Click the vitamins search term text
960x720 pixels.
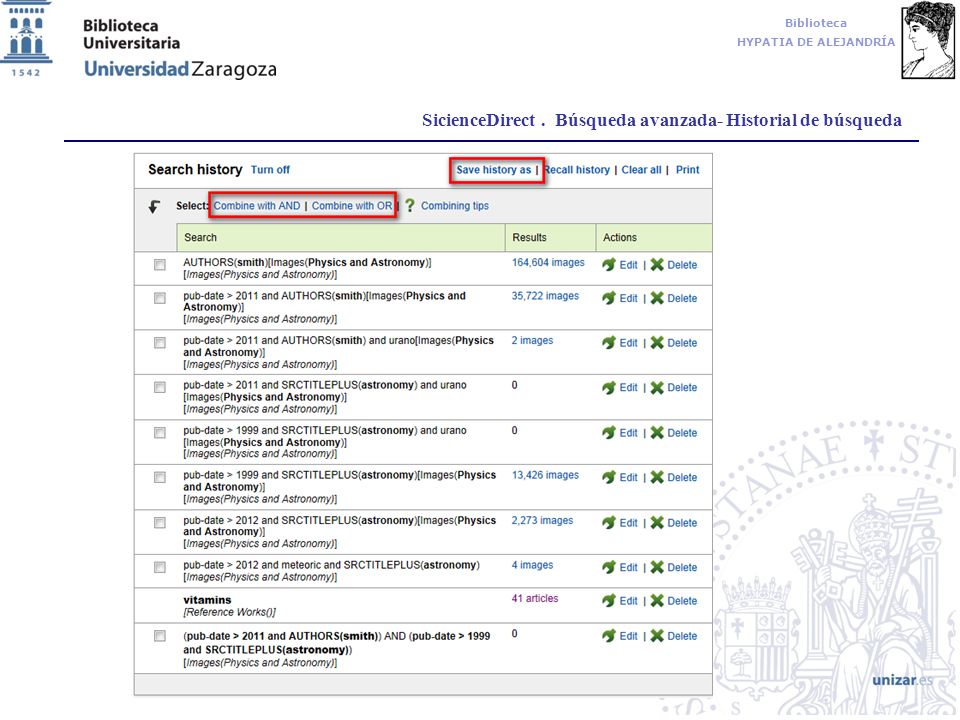(x=207, y=600)
